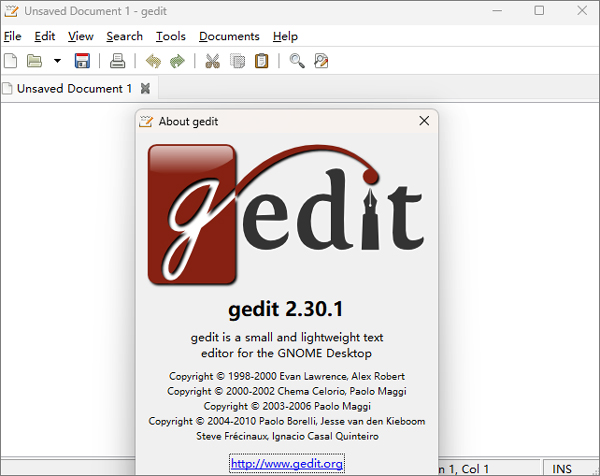Click the 2000-2002 Chema Celorio copyright line
The width and height of the screenshot is (600, 476).
(x=287, y=391)
